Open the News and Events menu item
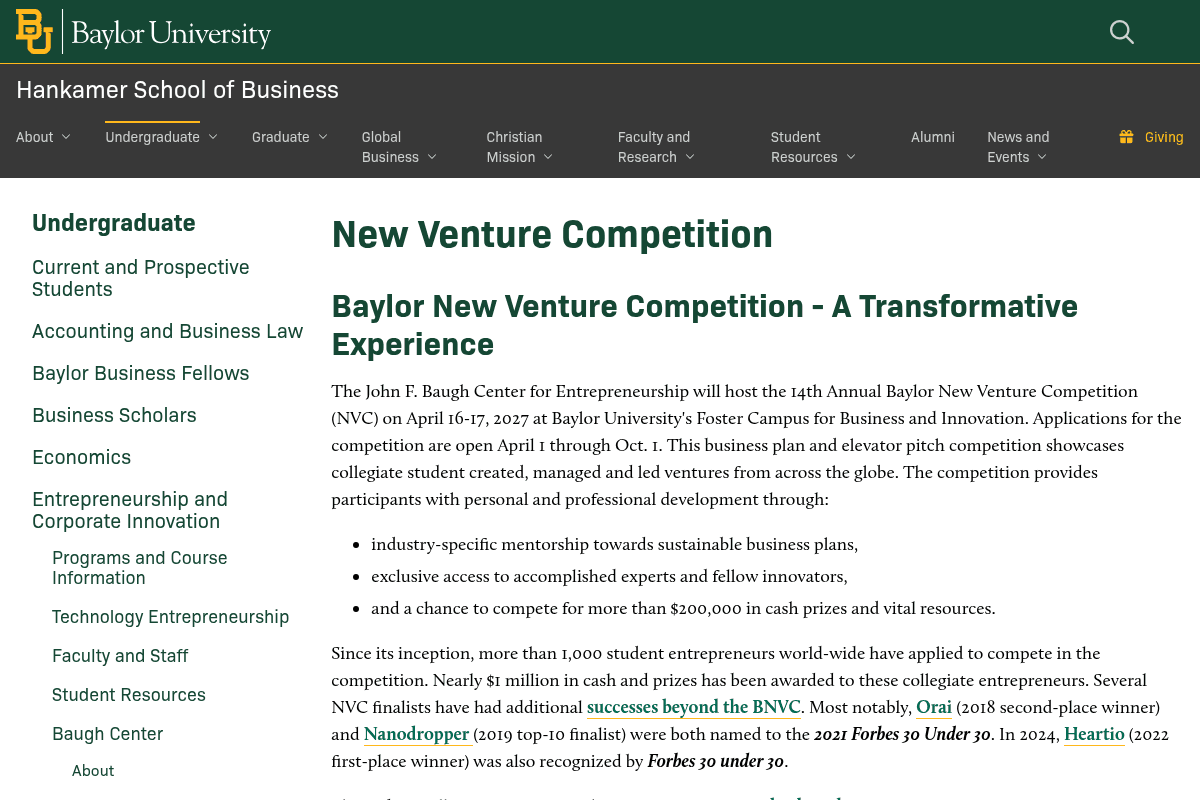This screenshot has width=1200, height=800. 1018,147
